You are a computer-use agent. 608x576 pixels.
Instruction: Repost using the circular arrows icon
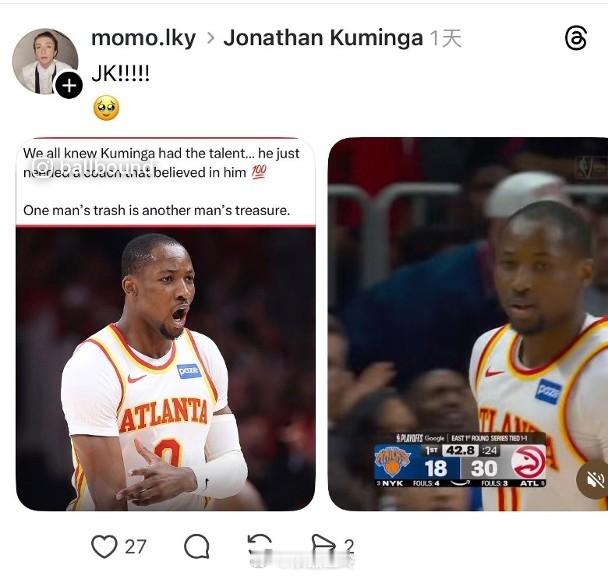[x=260, y=545]
